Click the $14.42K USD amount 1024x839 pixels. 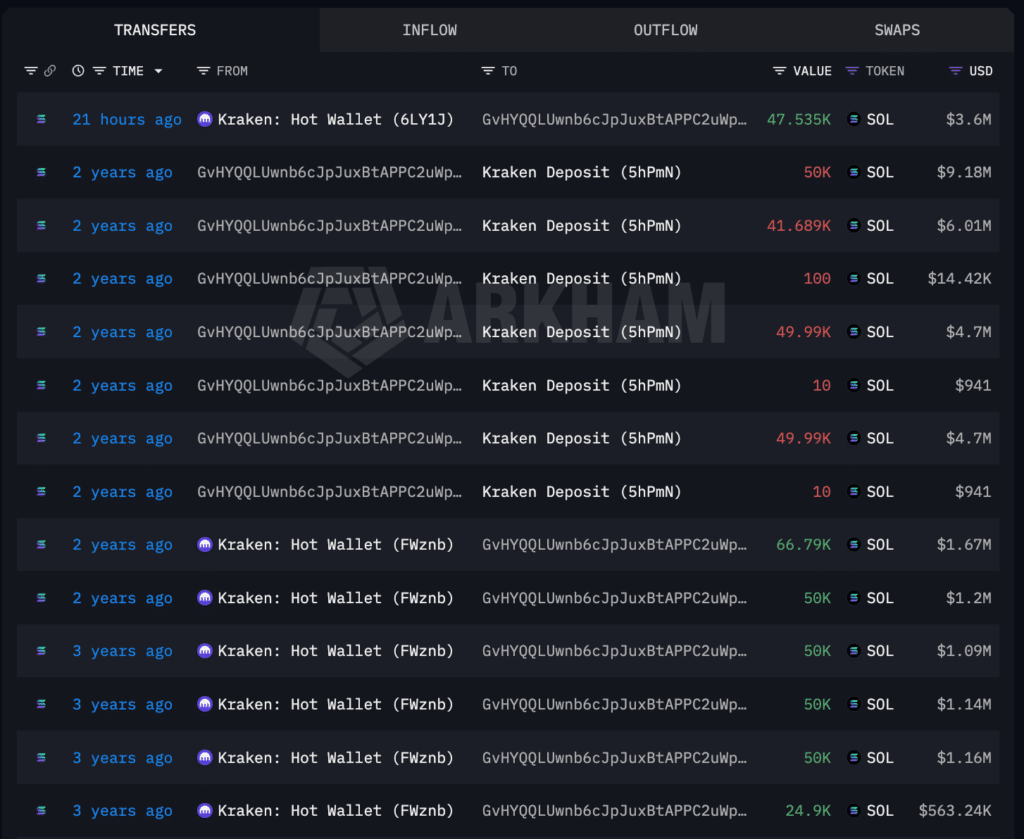coord(959,279)
